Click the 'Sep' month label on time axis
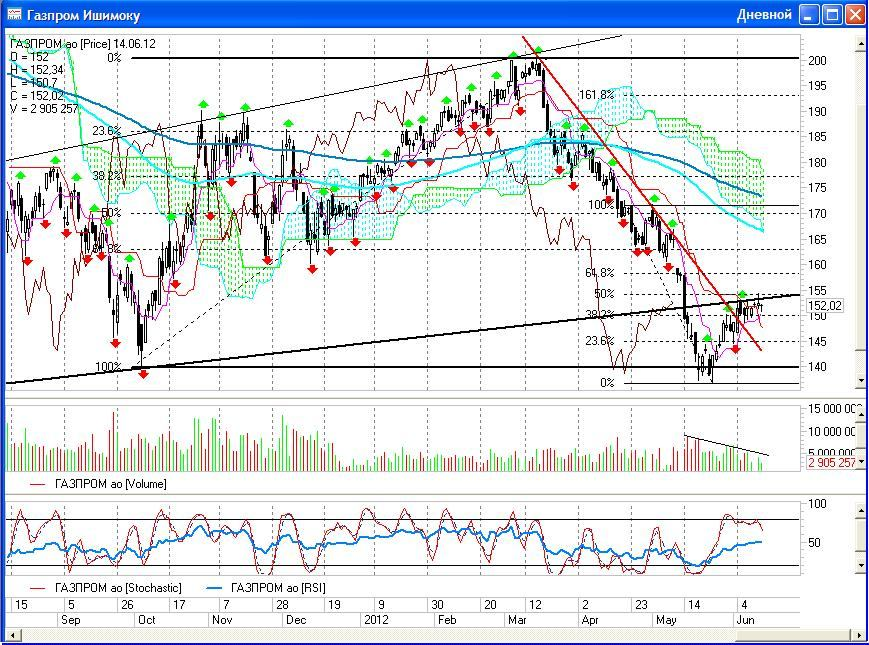Viewport: 869px width, 645px height. click(x=70, y=620)
